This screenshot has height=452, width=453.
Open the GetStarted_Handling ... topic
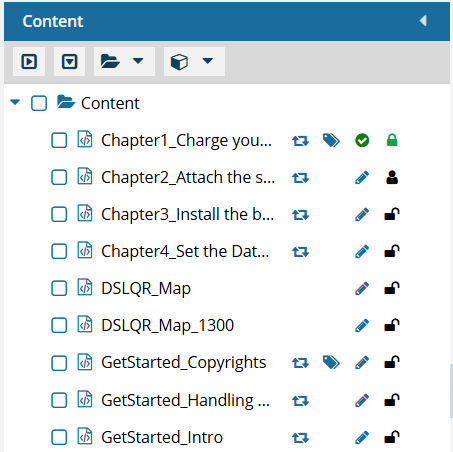coord(185,400)
